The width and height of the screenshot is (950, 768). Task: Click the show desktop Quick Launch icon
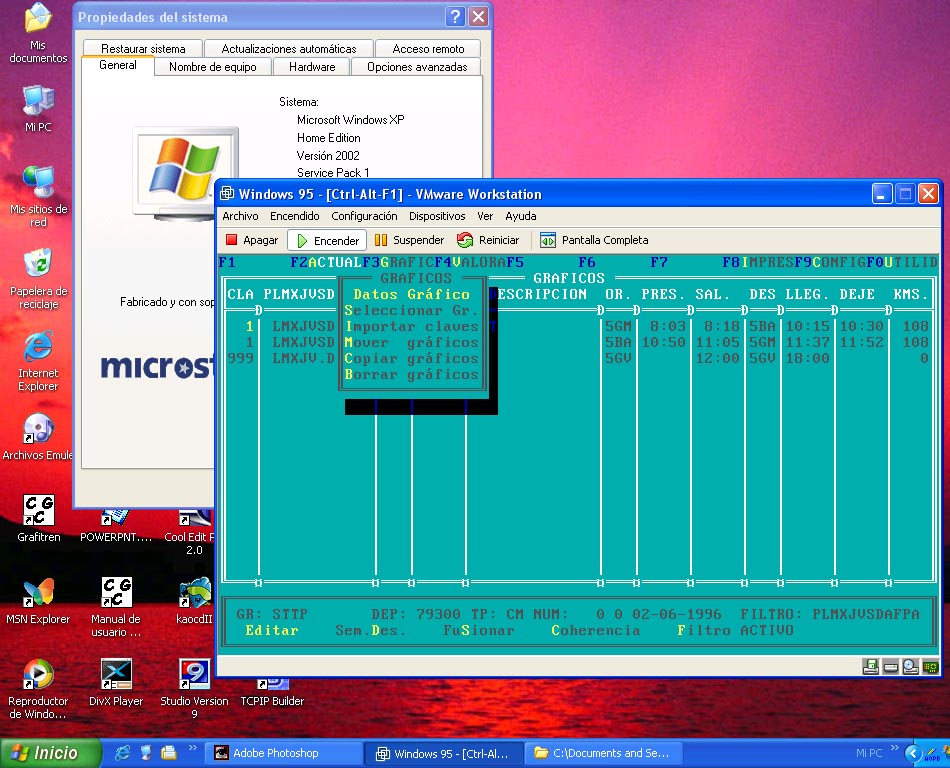click(x=145, y=753)
